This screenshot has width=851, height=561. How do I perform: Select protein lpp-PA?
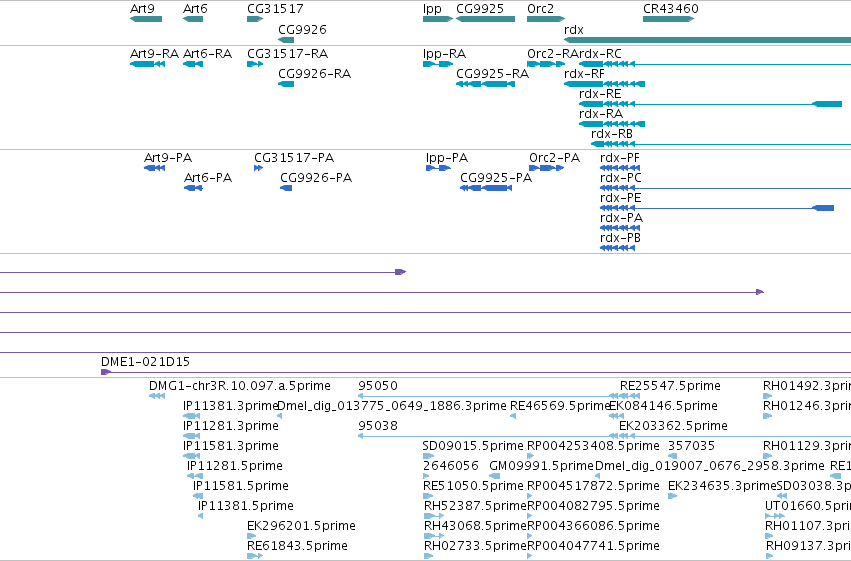(x=439, y=168)
